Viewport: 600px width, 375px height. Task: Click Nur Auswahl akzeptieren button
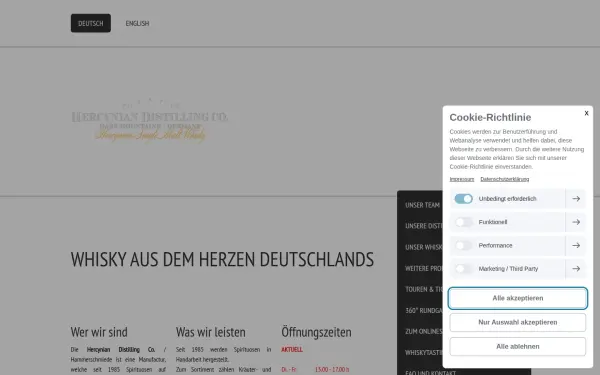tap(518, 322)
